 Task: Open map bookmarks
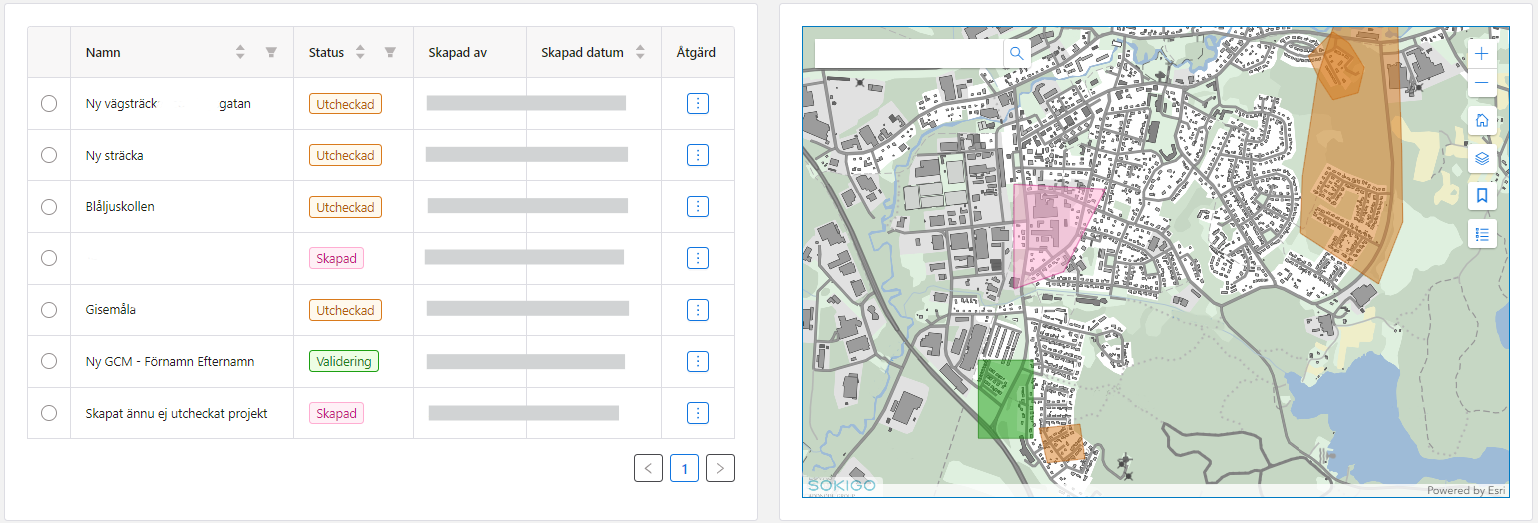click(x=1481, y=196)
